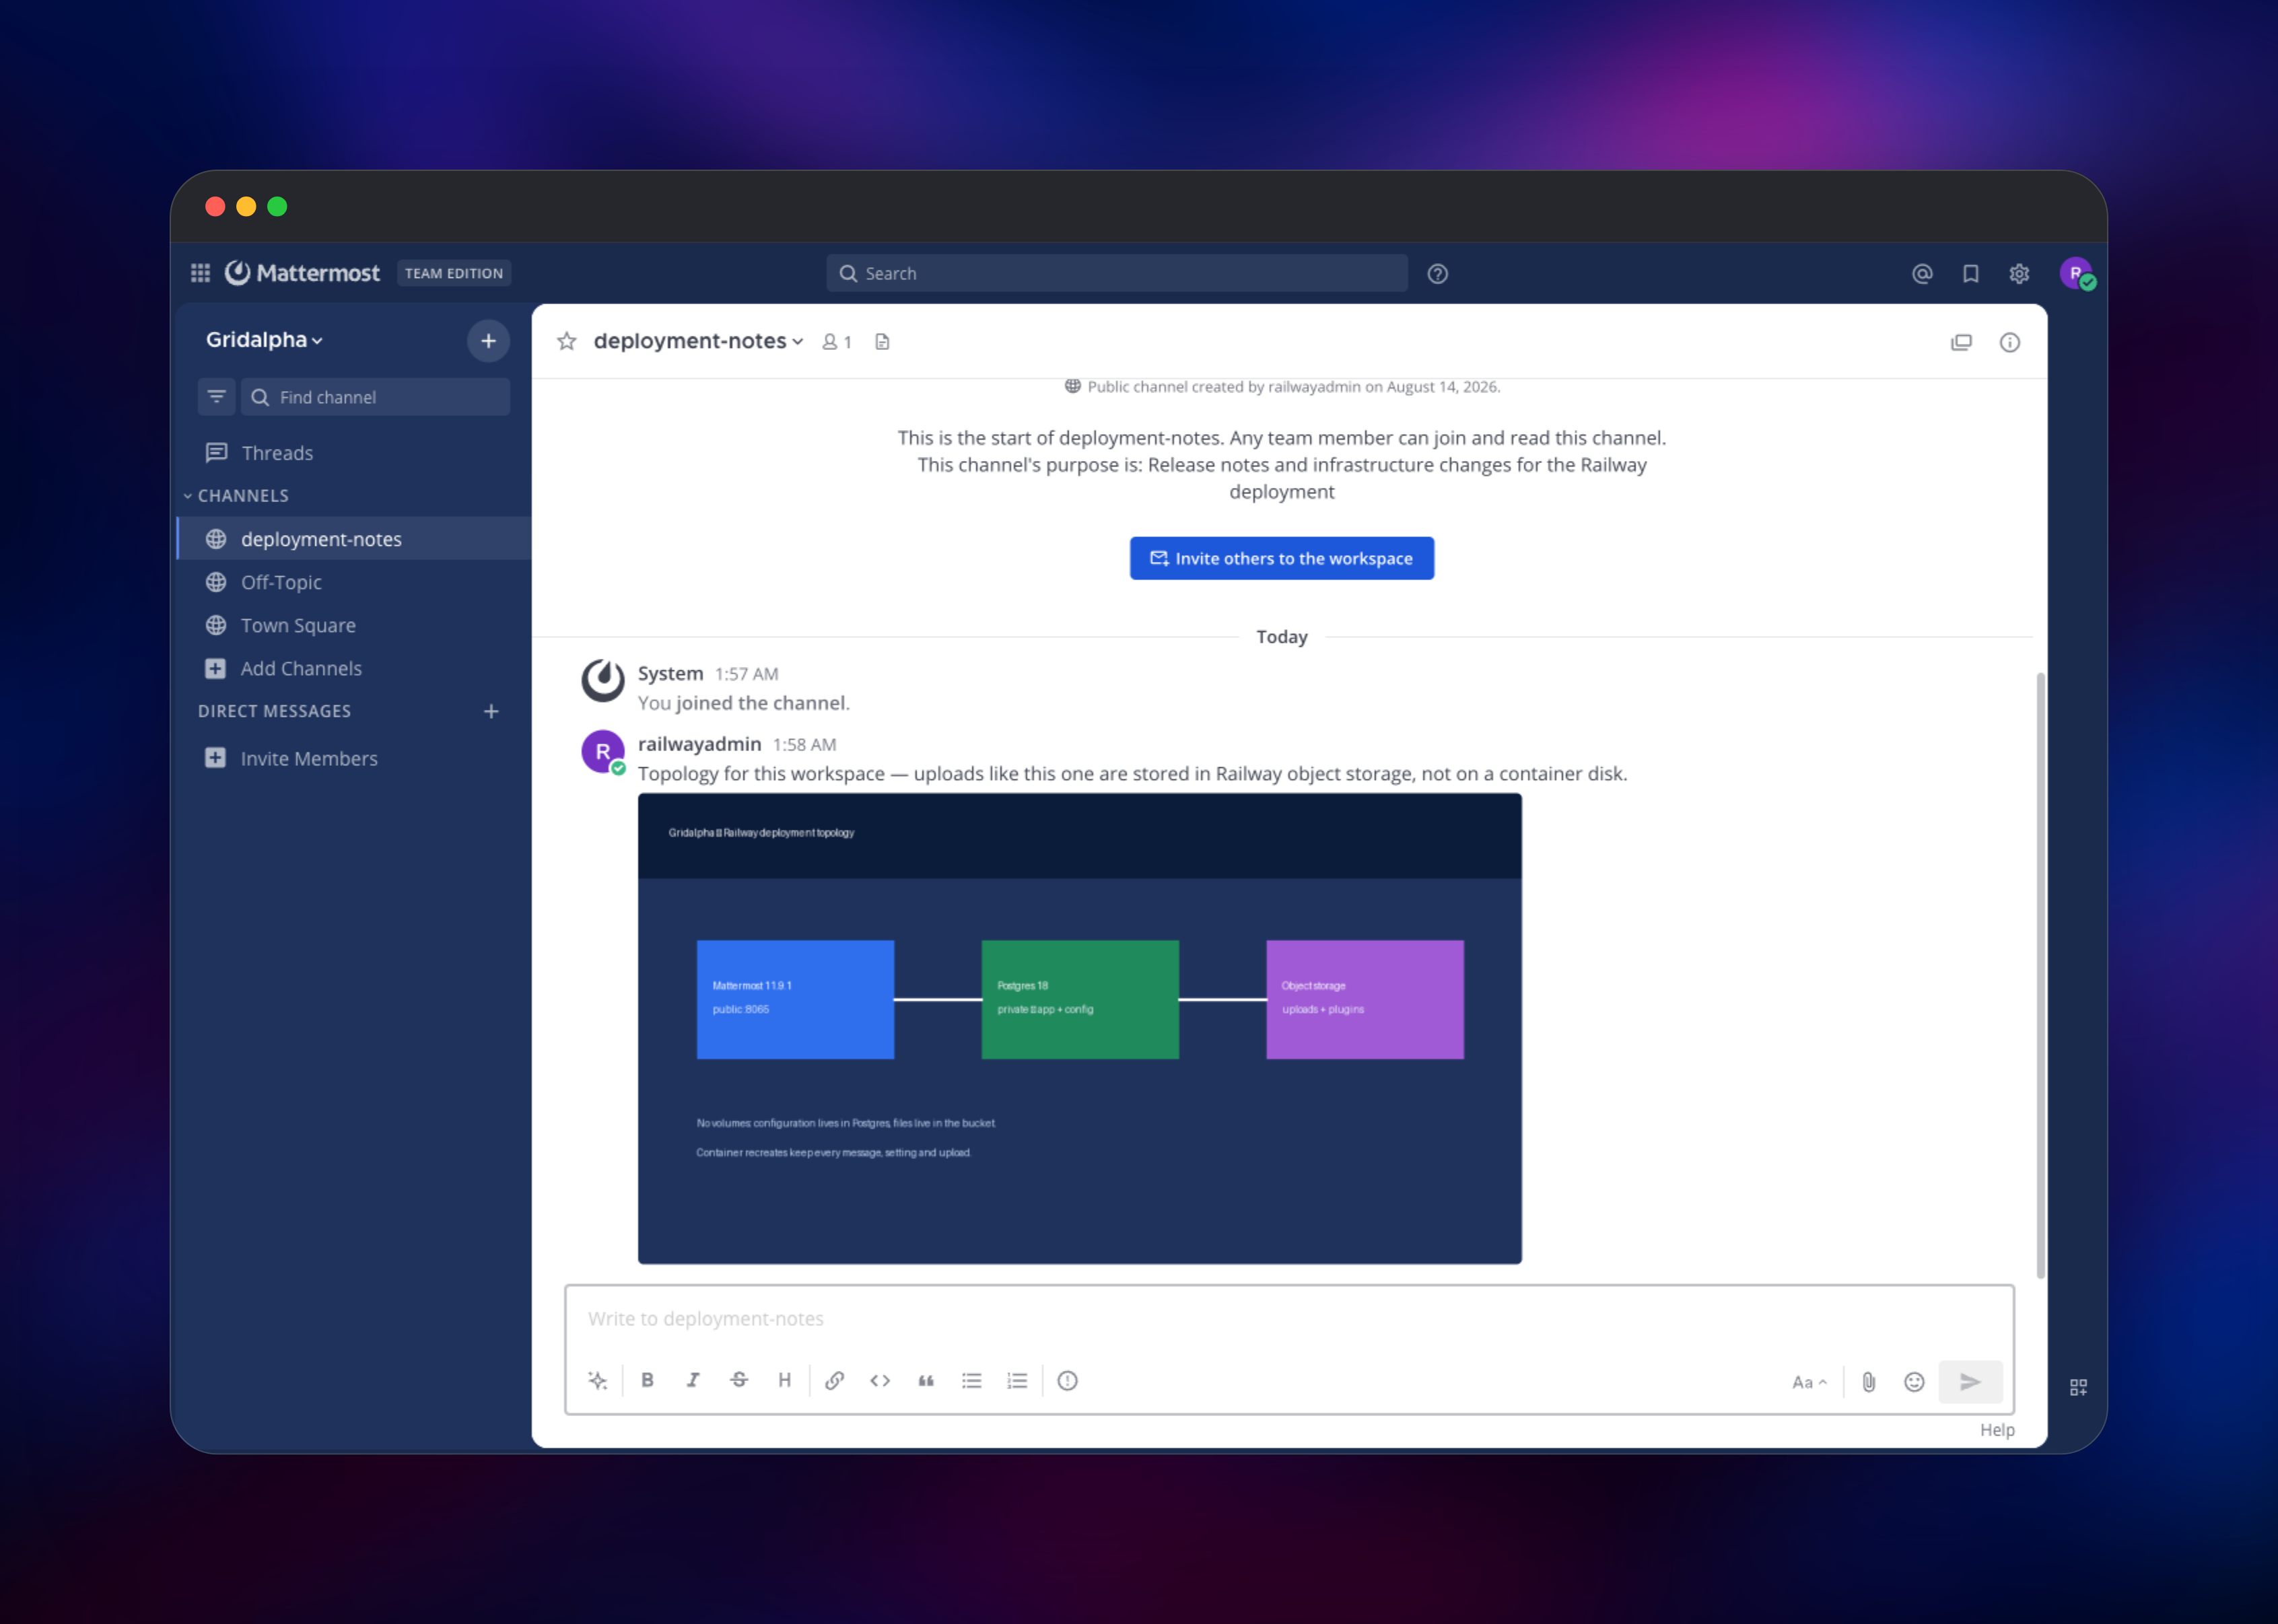The image size is (2278, 1624).
Task: Attach a file with the paperclip
Action: (x=1868, y=1382)
